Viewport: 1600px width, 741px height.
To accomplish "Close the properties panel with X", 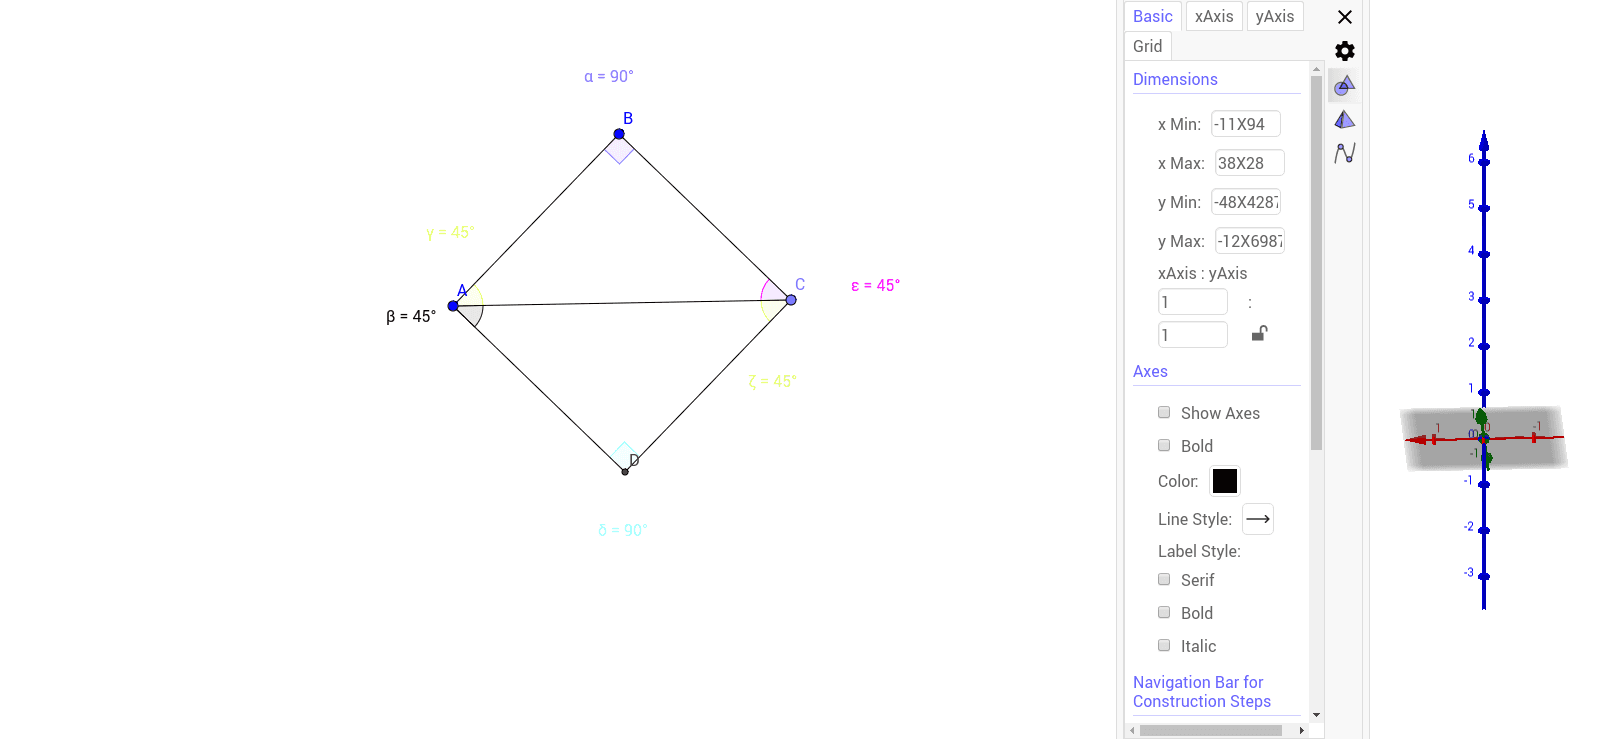I will point(1345,17).
